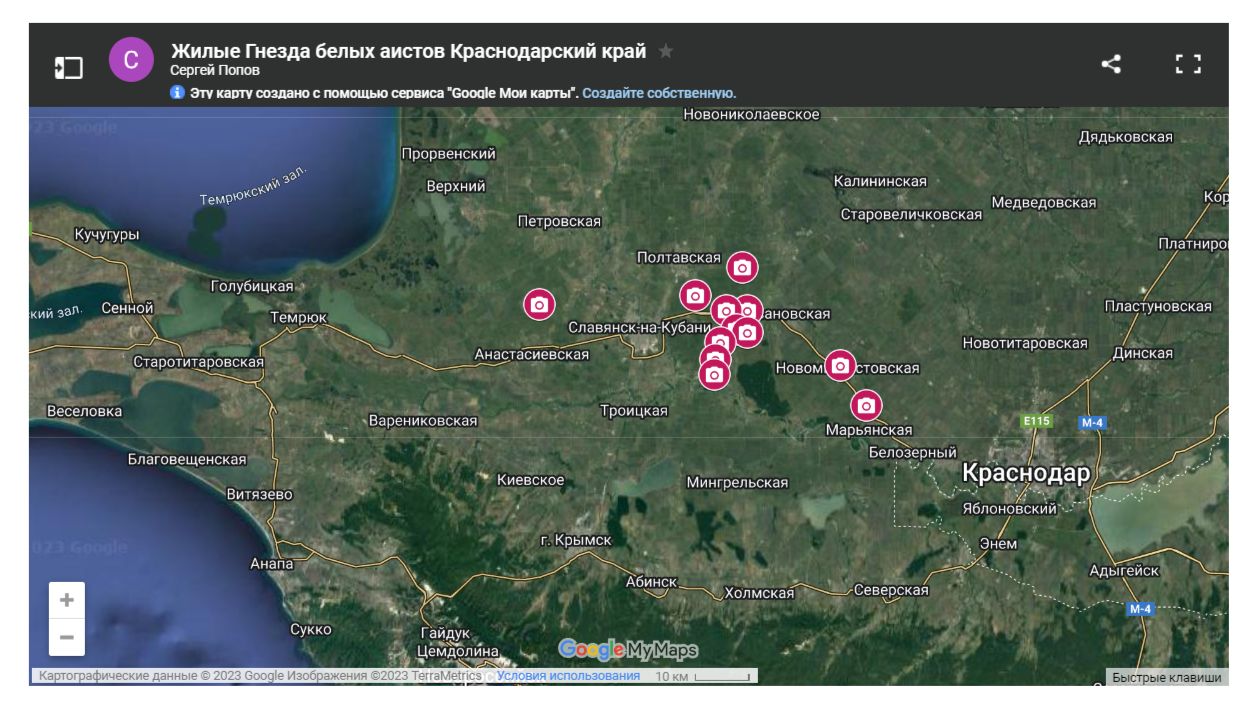
Task: Open the 'Создайте собственную' link
Action: point(659,93)
